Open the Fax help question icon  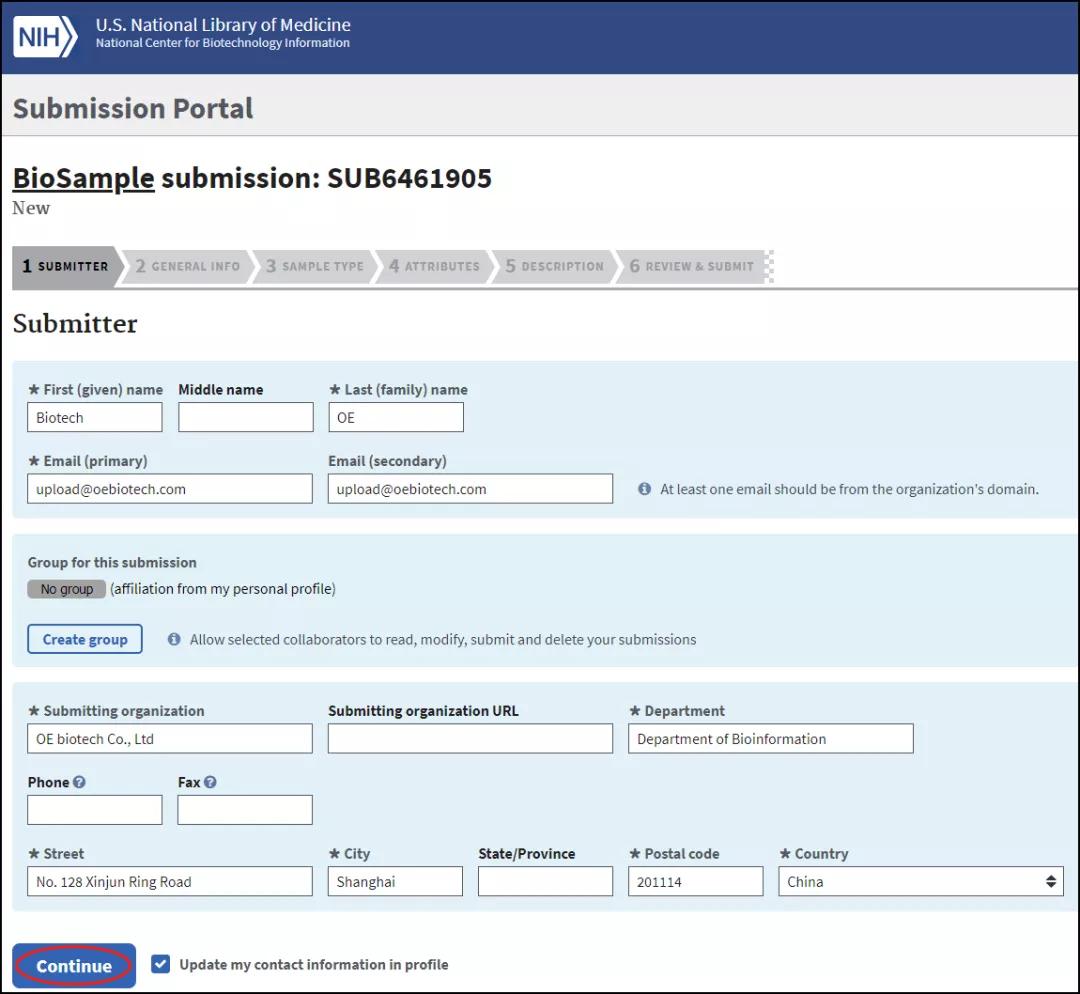point(210,782)
